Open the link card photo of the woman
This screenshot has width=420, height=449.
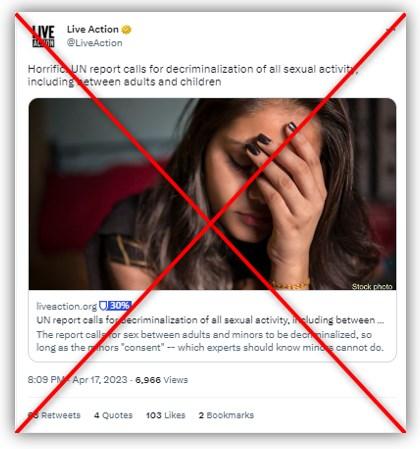(212, 194)
